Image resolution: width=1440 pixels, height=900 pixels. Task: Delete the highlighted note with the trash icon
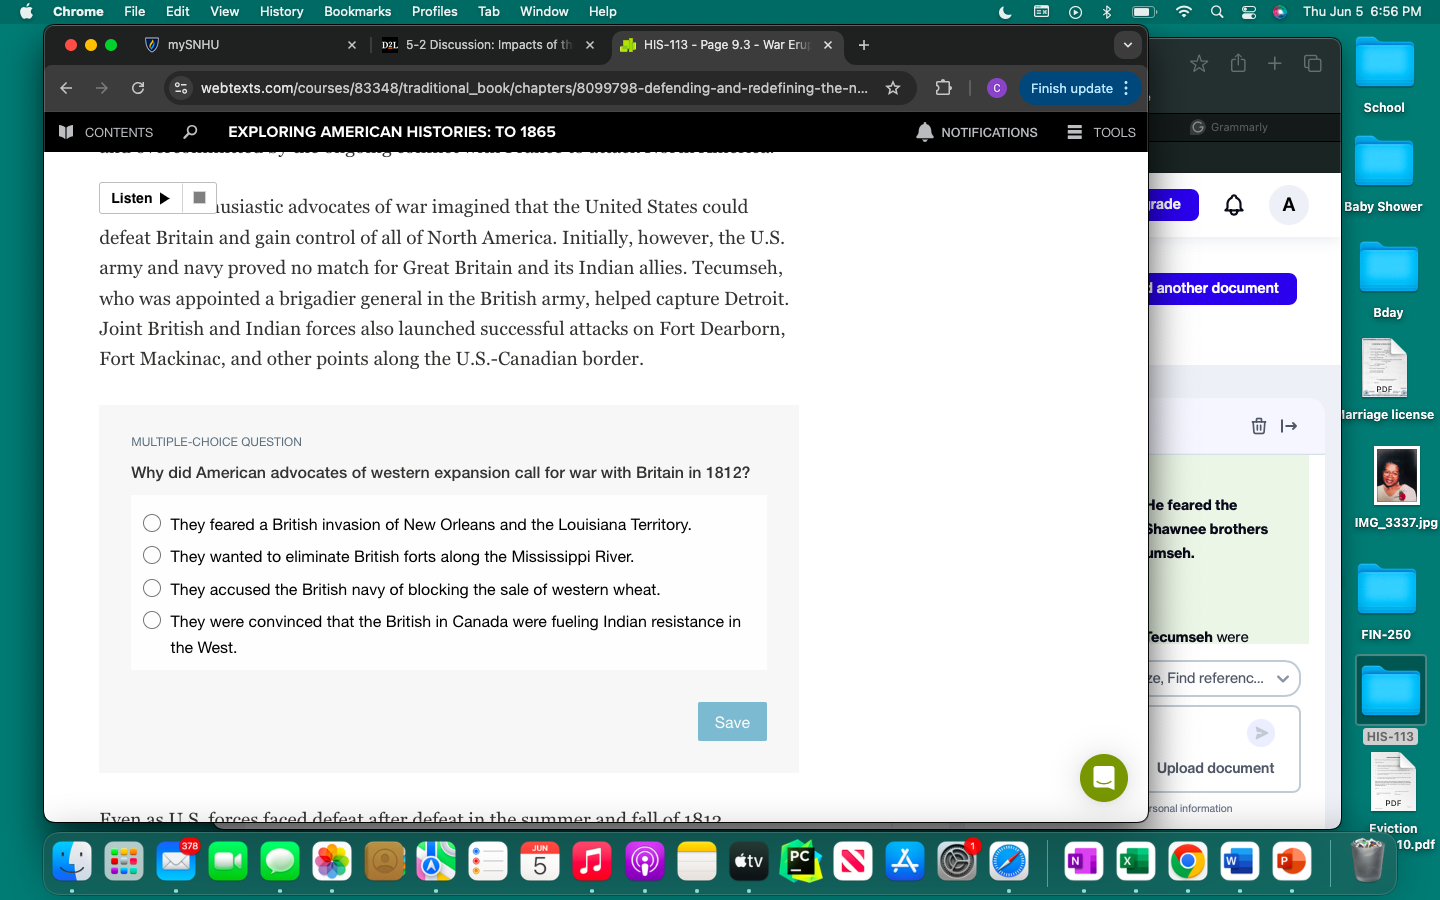(x=1259, y=426)
